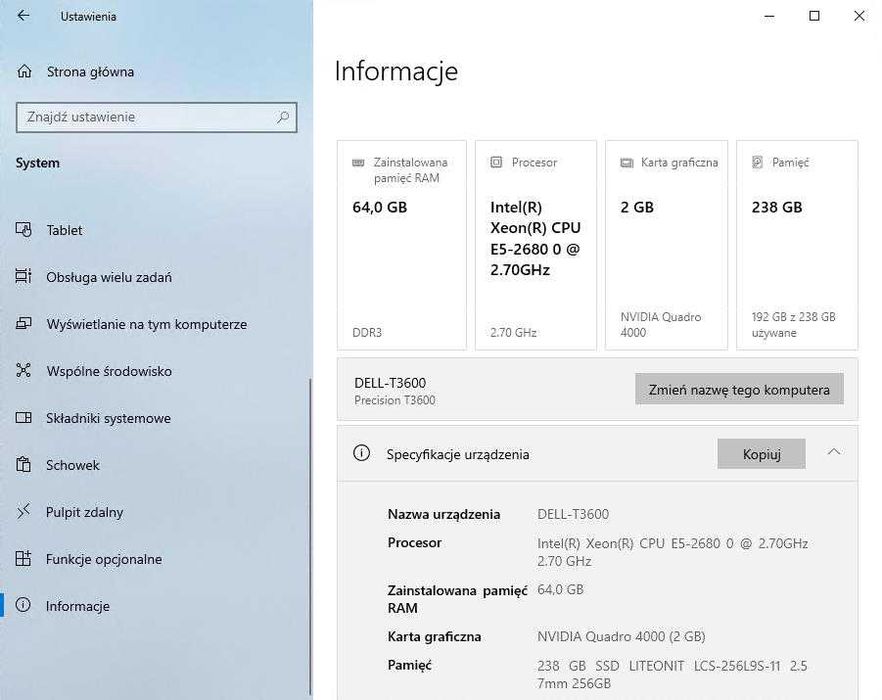Screen dimensions: 882x700
Task: Click the Informacje info icon in sidebar
Action: coord(24,605)
